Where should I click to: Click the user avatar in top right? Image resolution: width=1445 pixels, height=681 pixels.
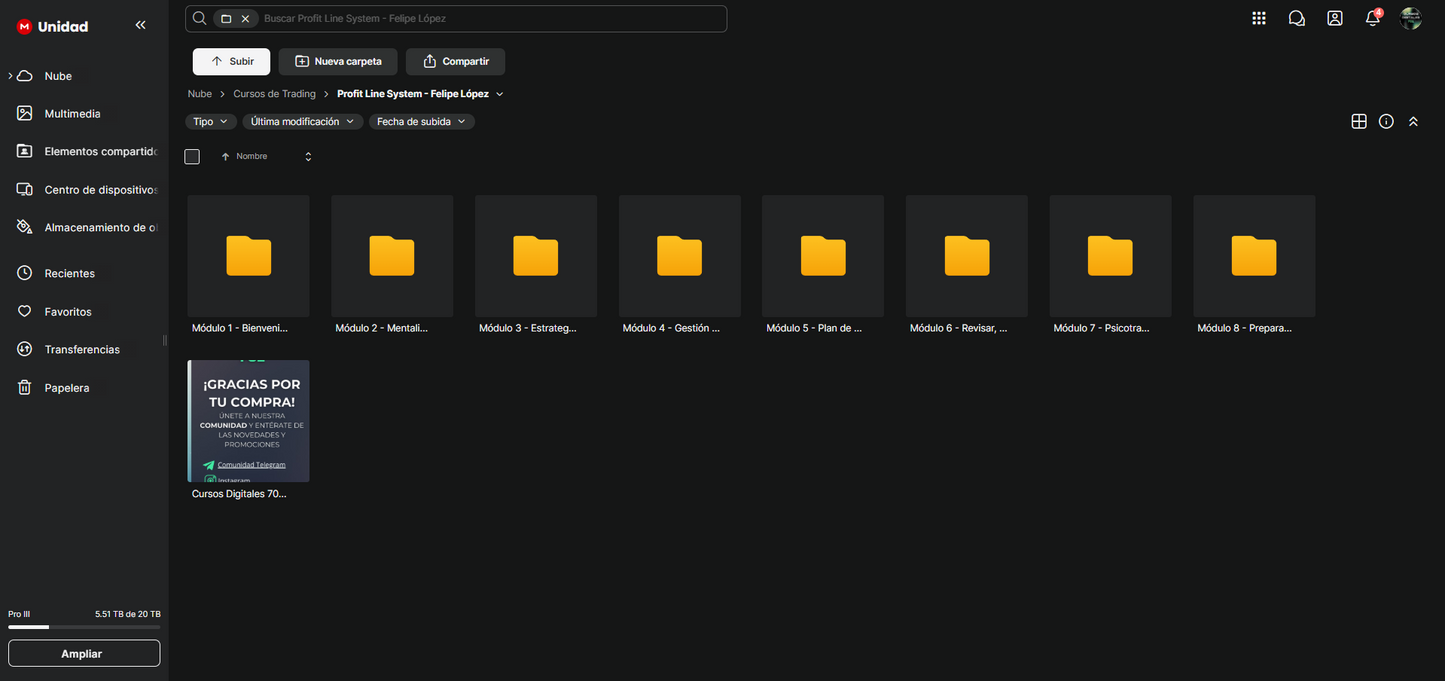point(1410,18)
